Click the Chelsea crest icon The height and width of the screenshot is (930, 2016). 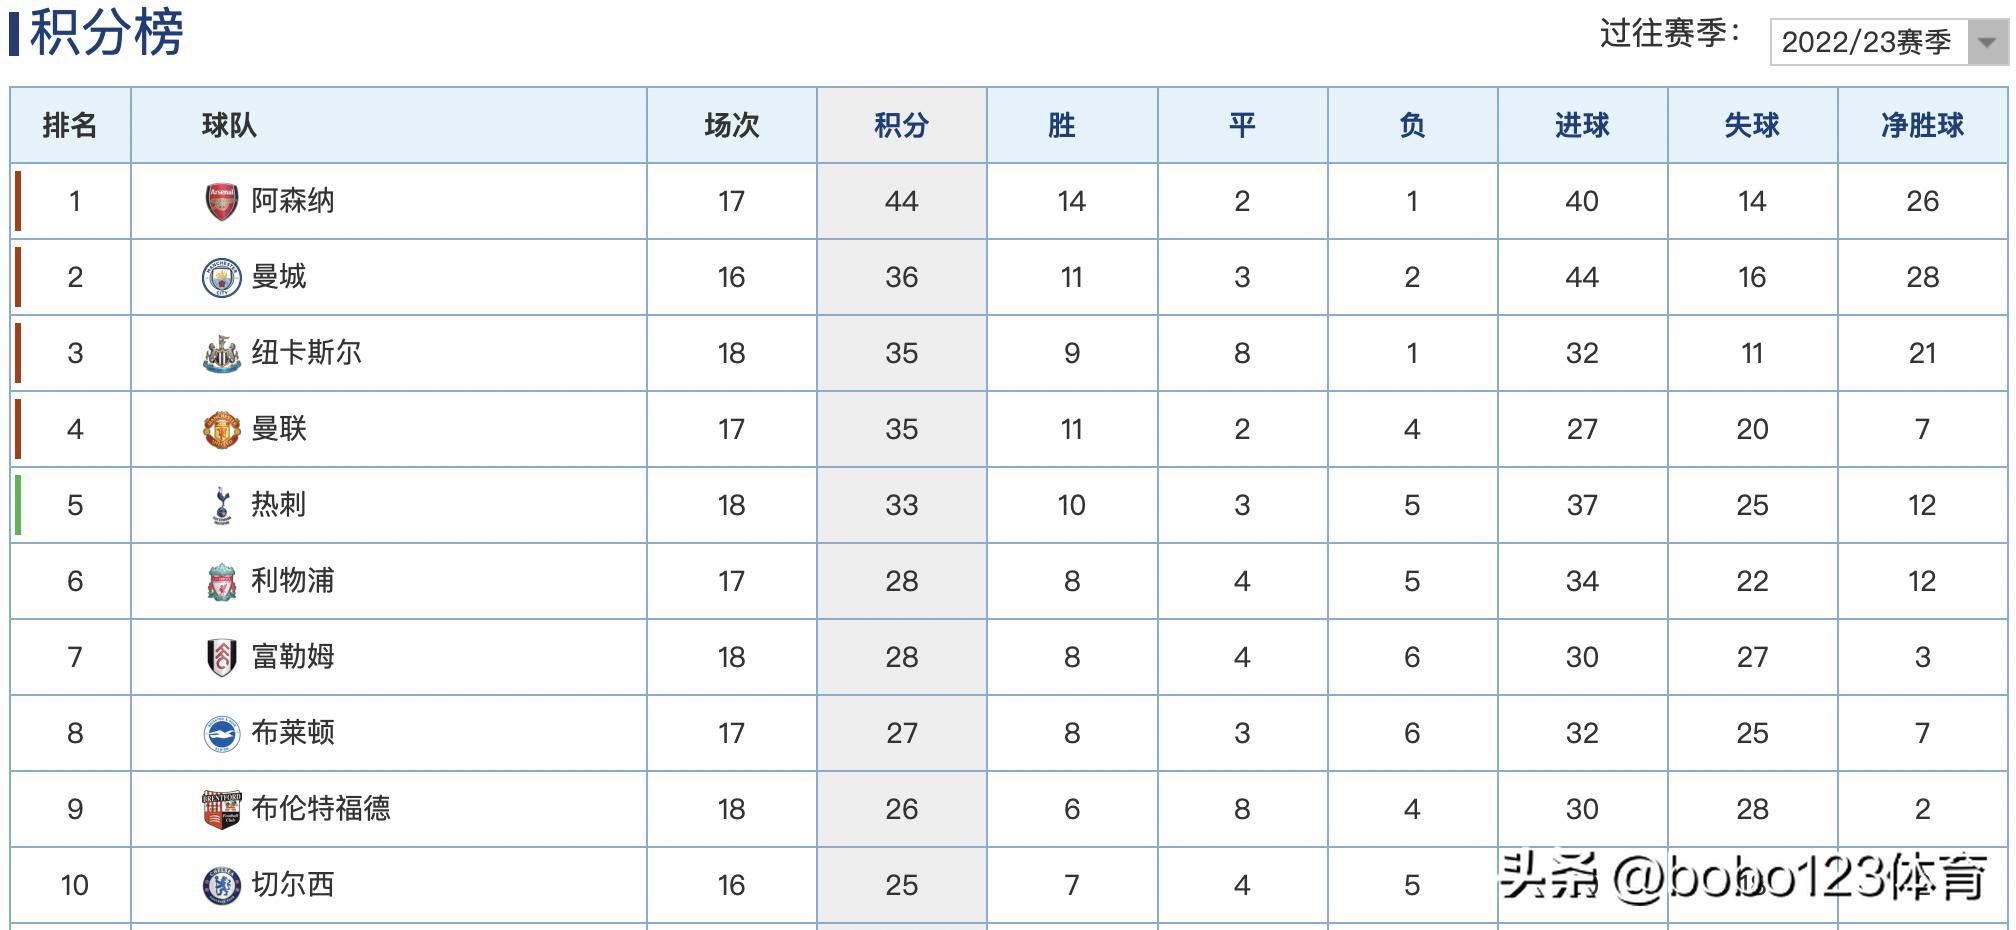222,885
